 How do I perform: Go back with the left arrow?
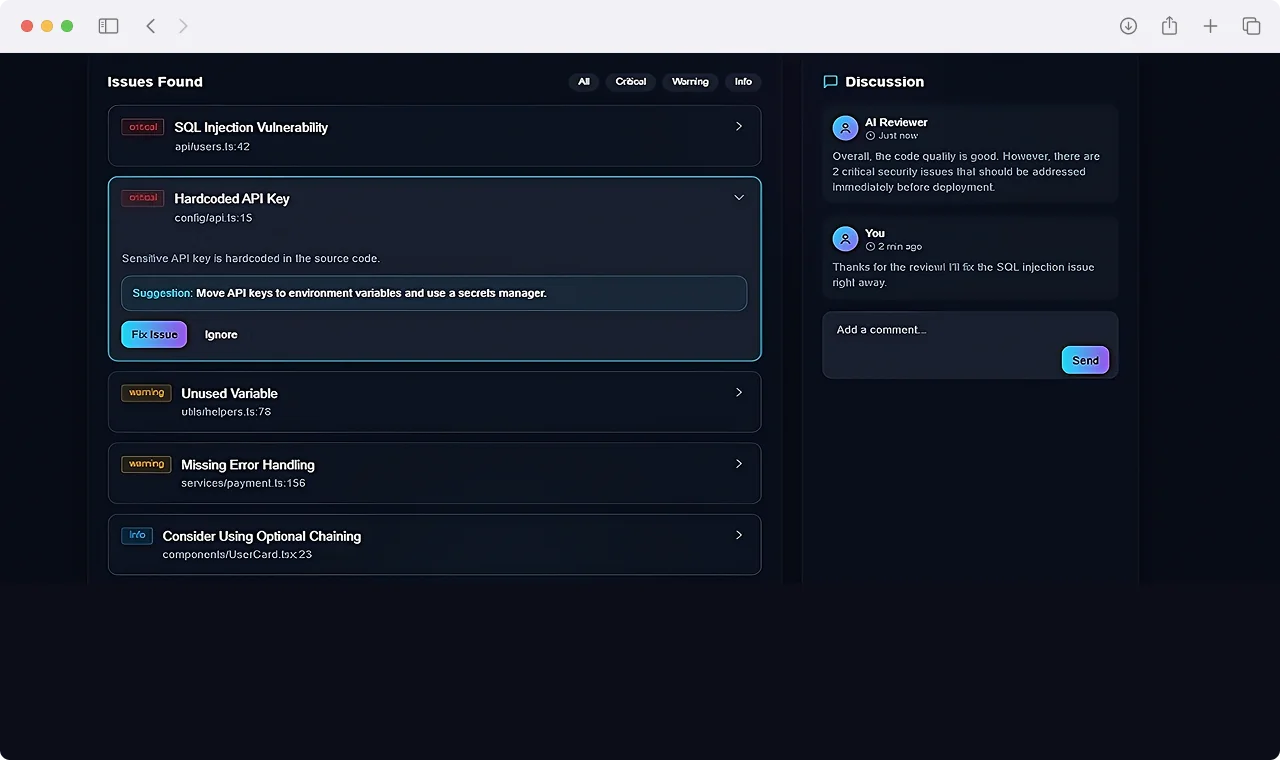[151, 26]
